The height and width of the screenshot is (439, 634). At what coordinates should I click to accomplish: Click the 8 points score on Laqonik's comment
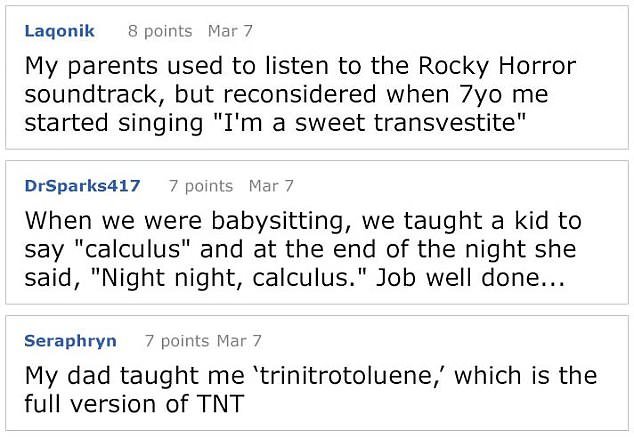(160, 31)
